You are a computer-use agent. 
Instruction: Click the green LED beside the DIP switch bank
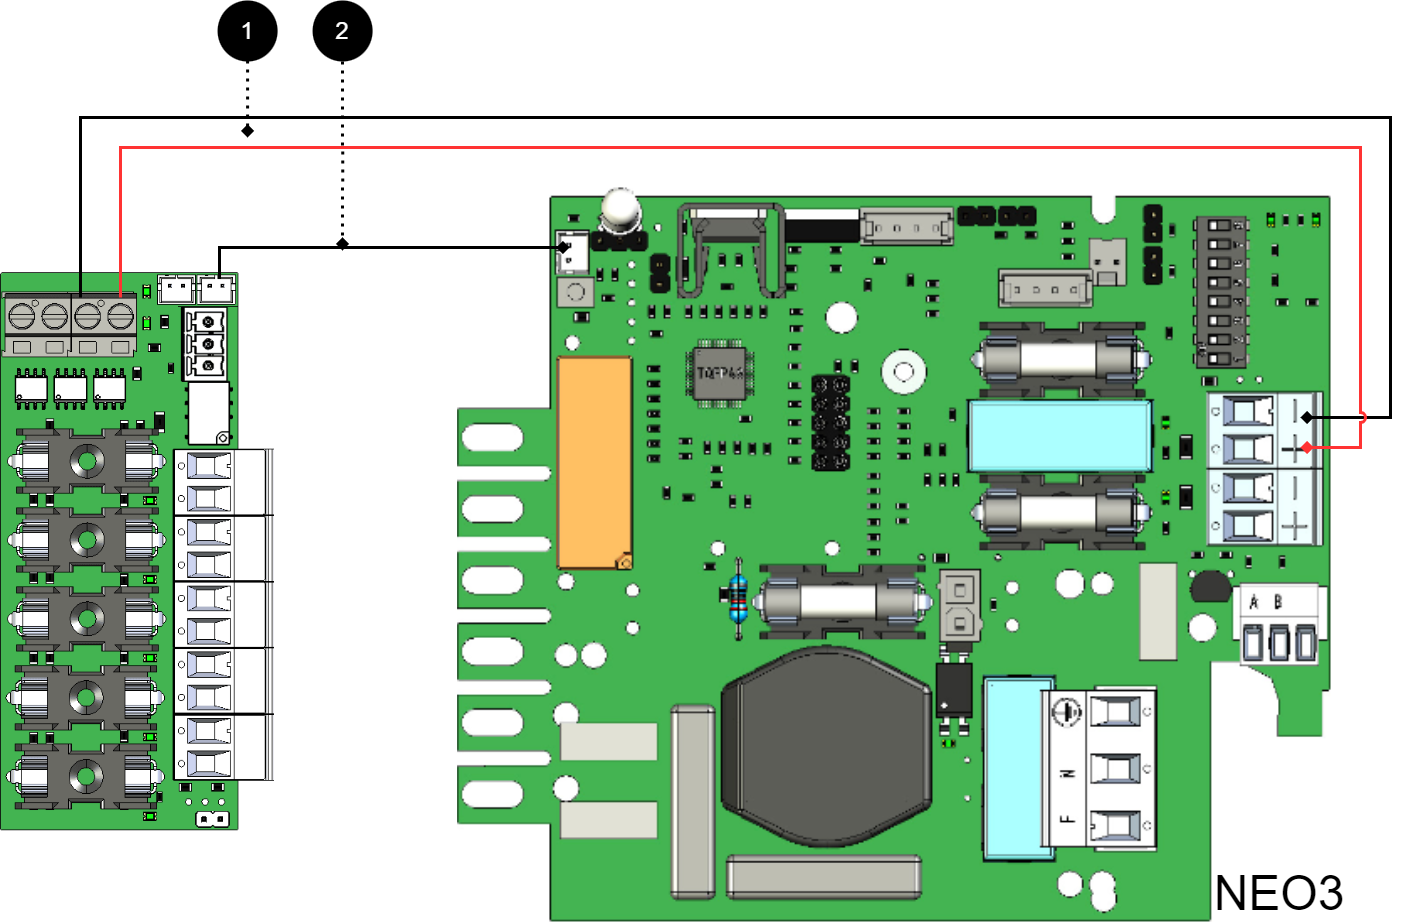pyautogui.click(x=1270, y=220)
